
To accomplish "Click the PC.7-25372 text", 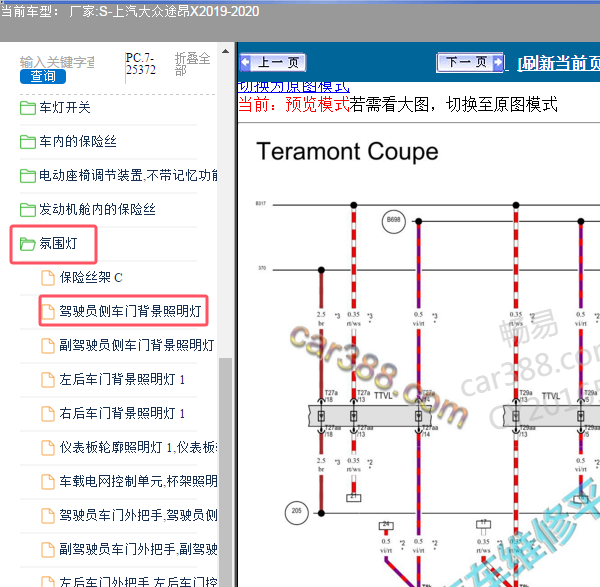I will [140, 64].
